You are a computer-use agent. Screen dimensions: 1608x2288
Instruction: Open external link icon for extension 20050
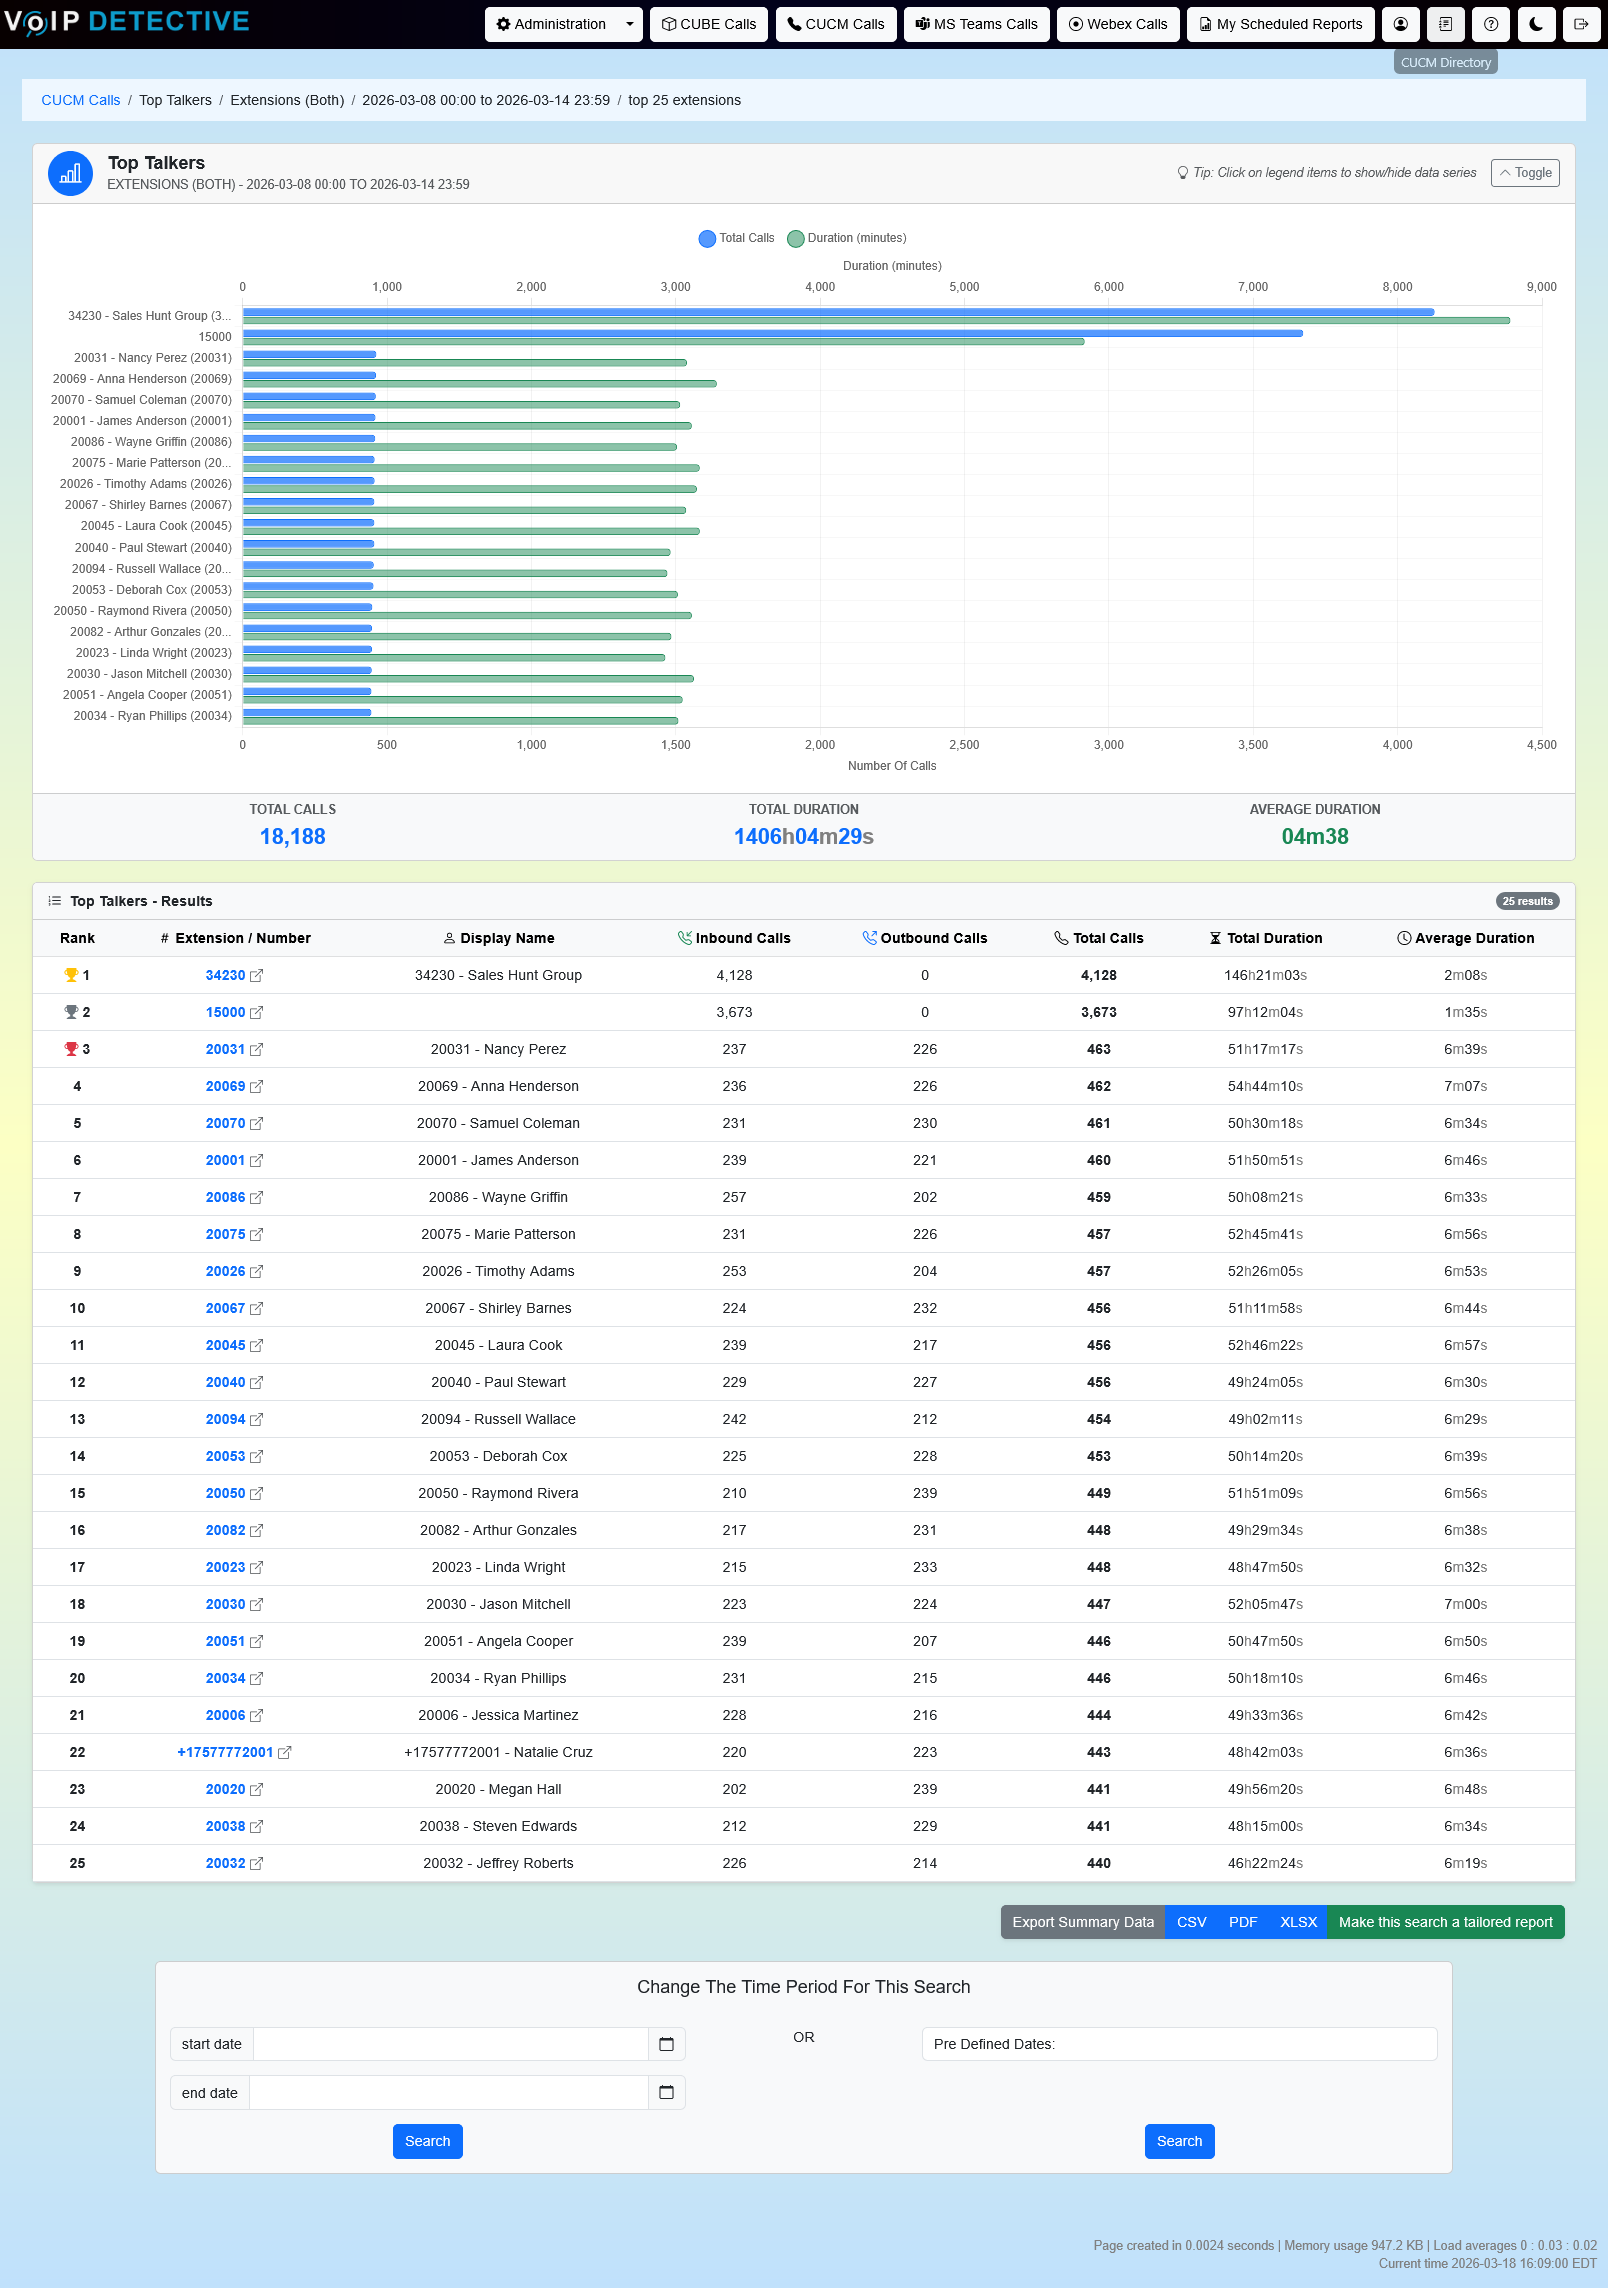coord(256,1493)
